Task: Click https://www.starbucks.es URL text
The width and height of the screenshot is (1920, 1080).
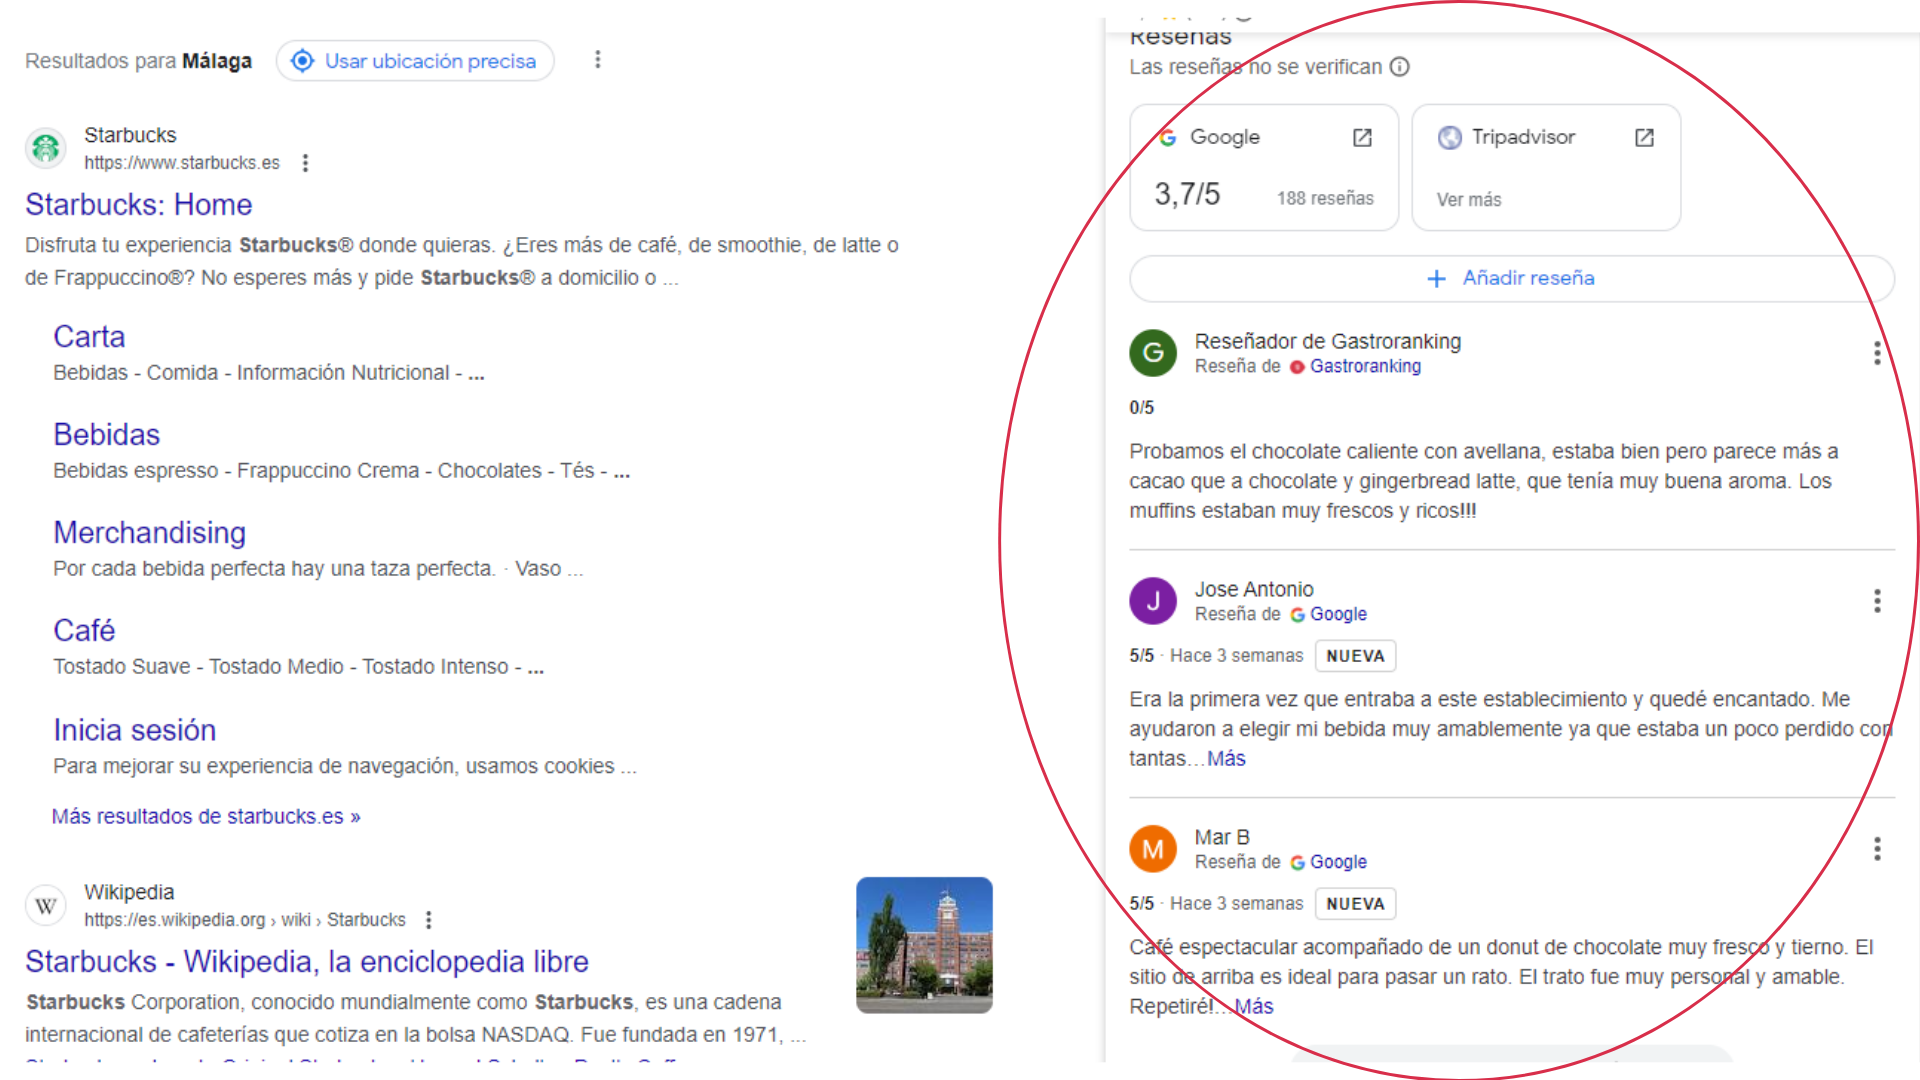Action: tap(182, 163)
